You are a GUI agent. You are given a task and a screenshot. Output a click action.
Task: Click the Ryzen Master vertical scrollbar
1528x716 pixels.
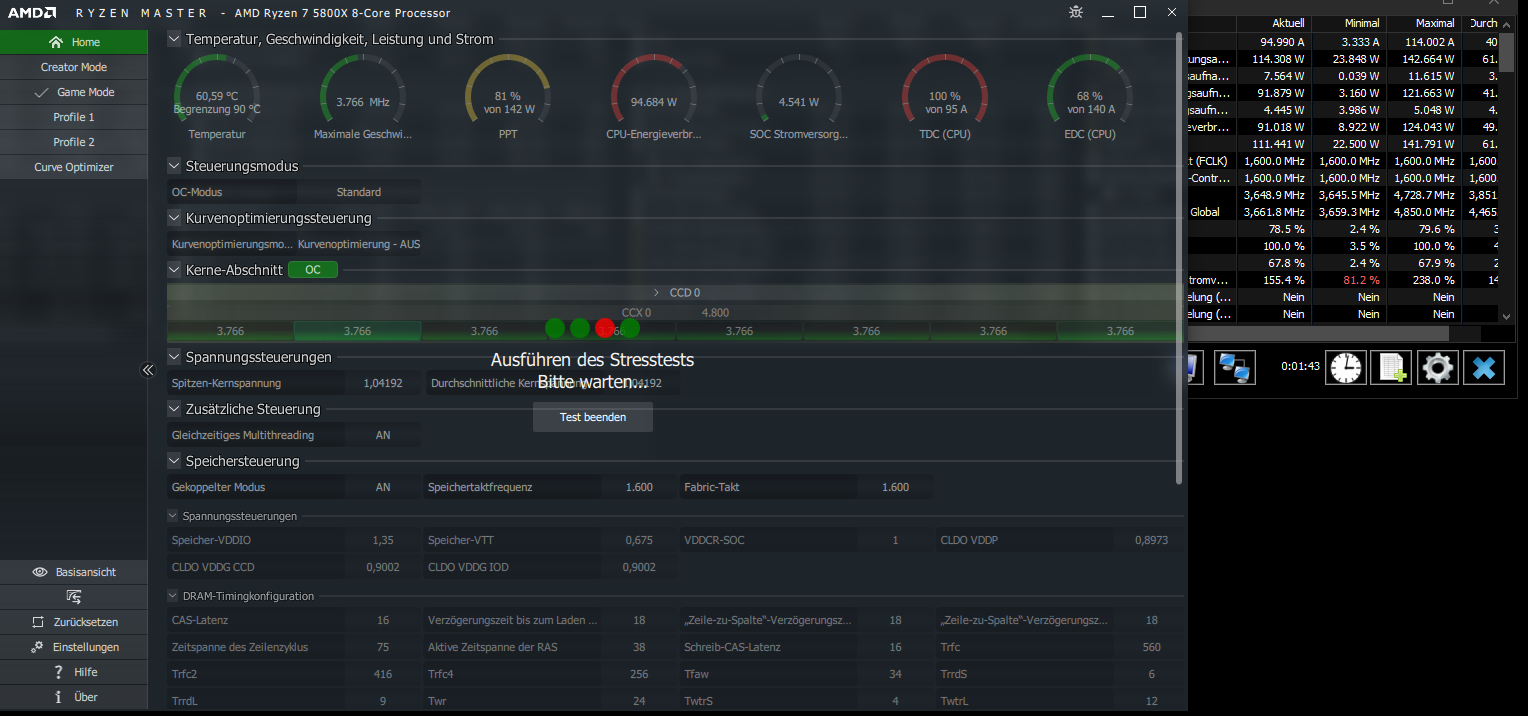(x=1180, y=258)
